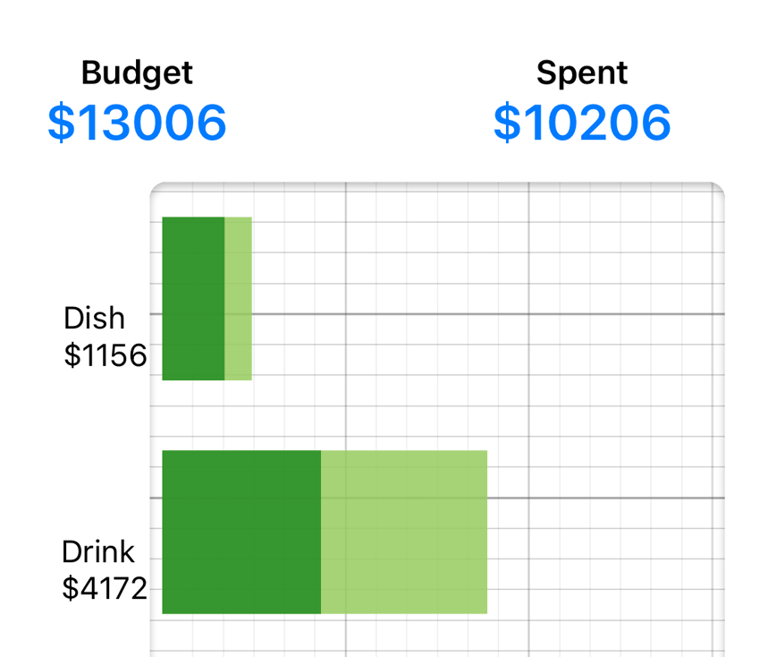
Task: Click the Spent heading label
Action: tap(582, 73)
